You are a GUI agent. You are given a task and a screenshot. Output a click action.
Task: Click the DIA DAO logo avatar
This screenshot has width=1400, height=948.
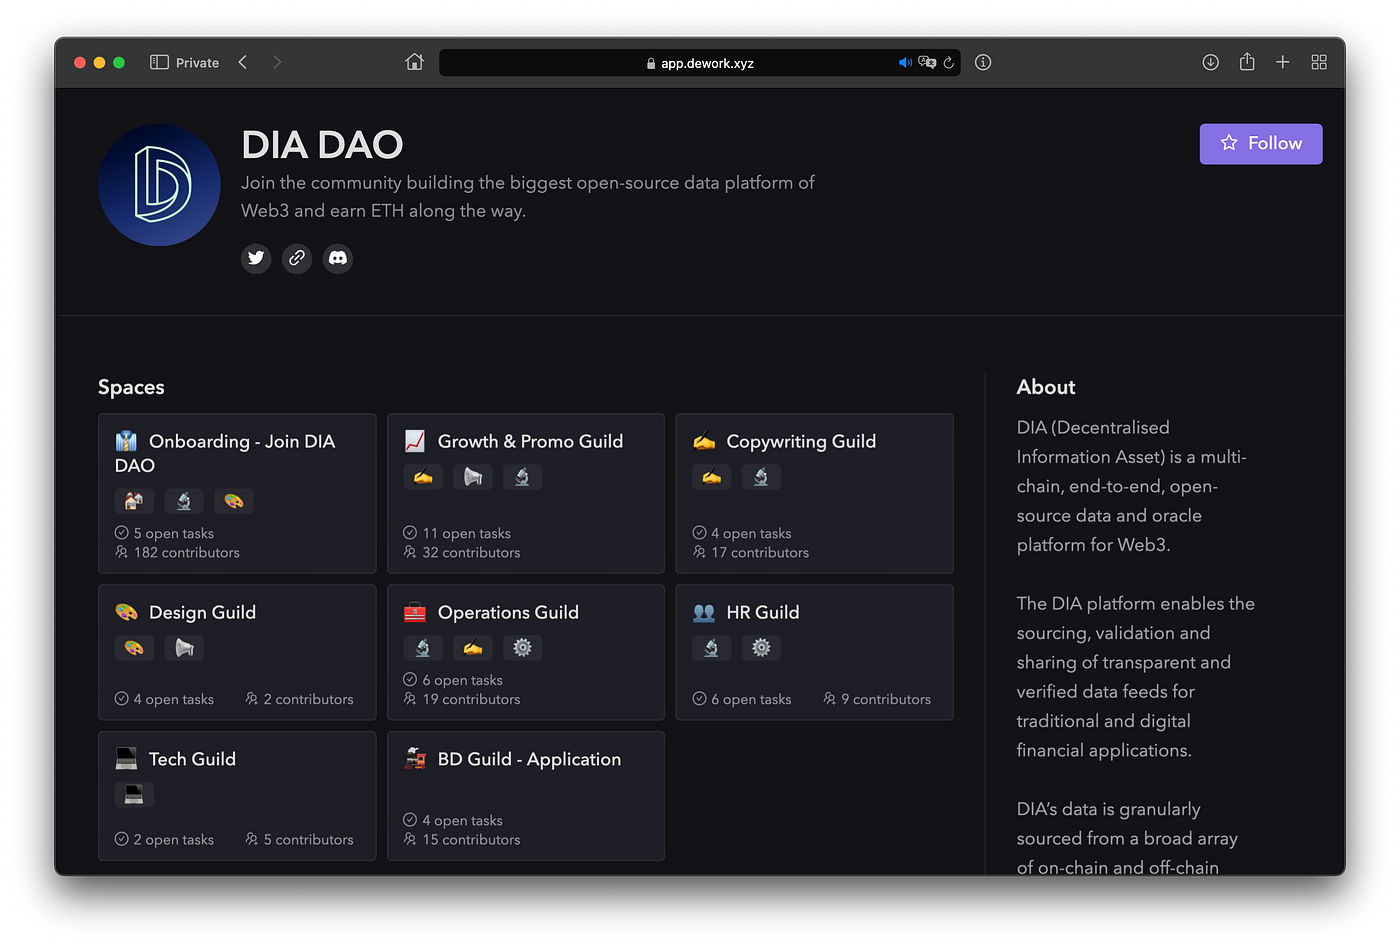(159, 185)
